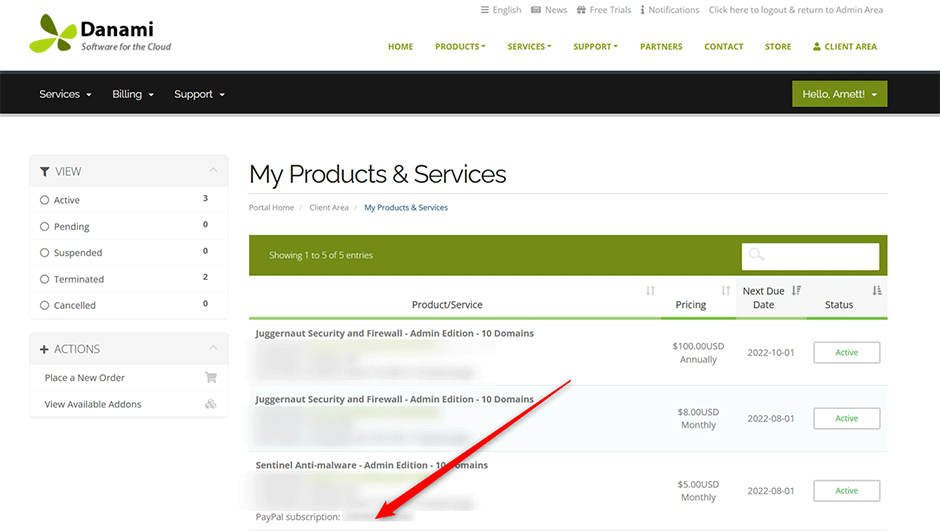Screen dimensions: 940x531
Task: Sort by Next Due Date icon
Action: coord(796,291)
